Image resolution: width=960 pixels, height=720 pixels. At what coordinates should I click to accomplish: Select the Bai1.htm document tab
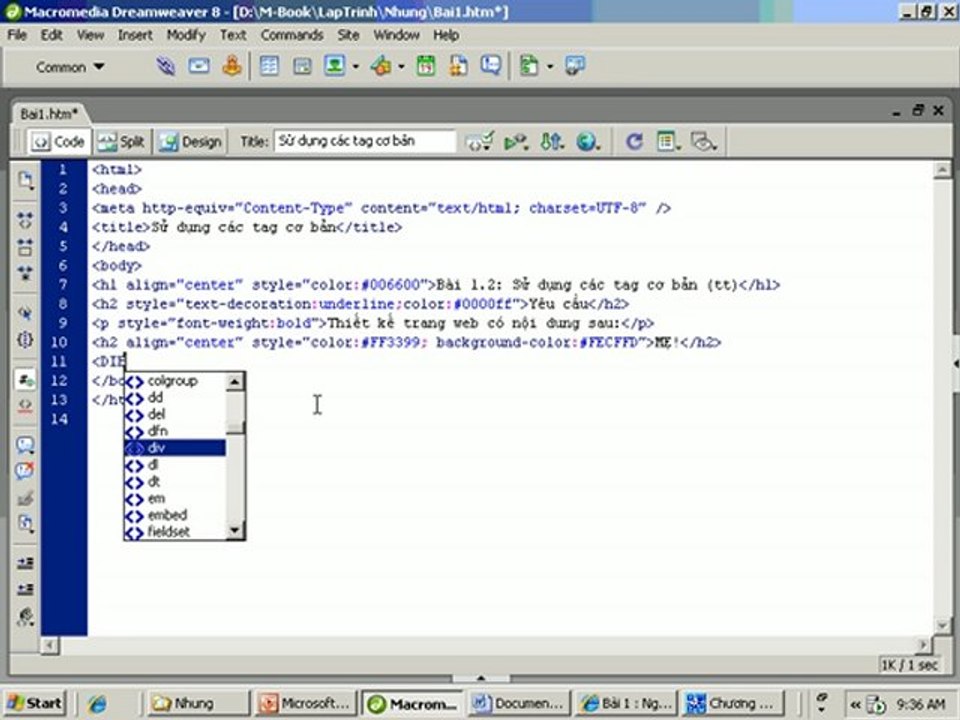pos(49,114)
